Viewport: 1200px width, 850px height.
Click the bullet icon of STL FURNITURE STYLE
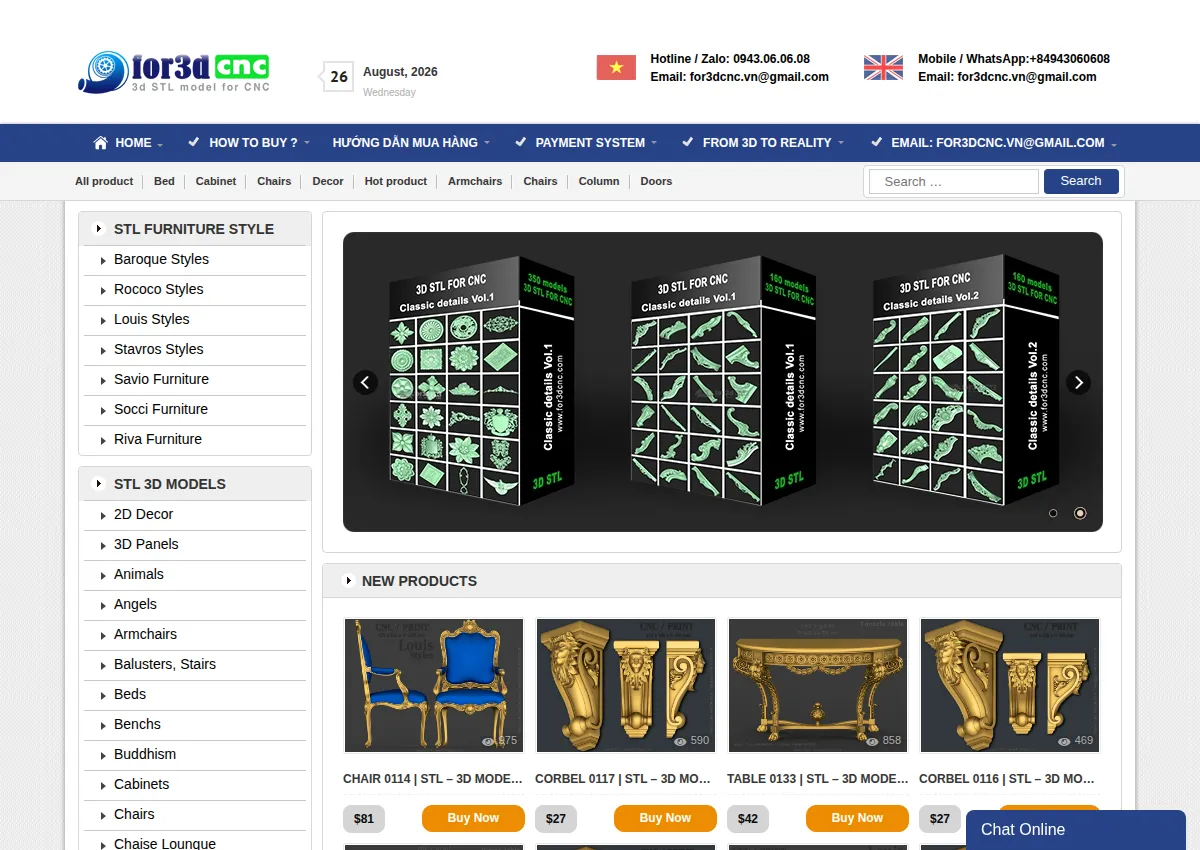(x=98, y=229)
